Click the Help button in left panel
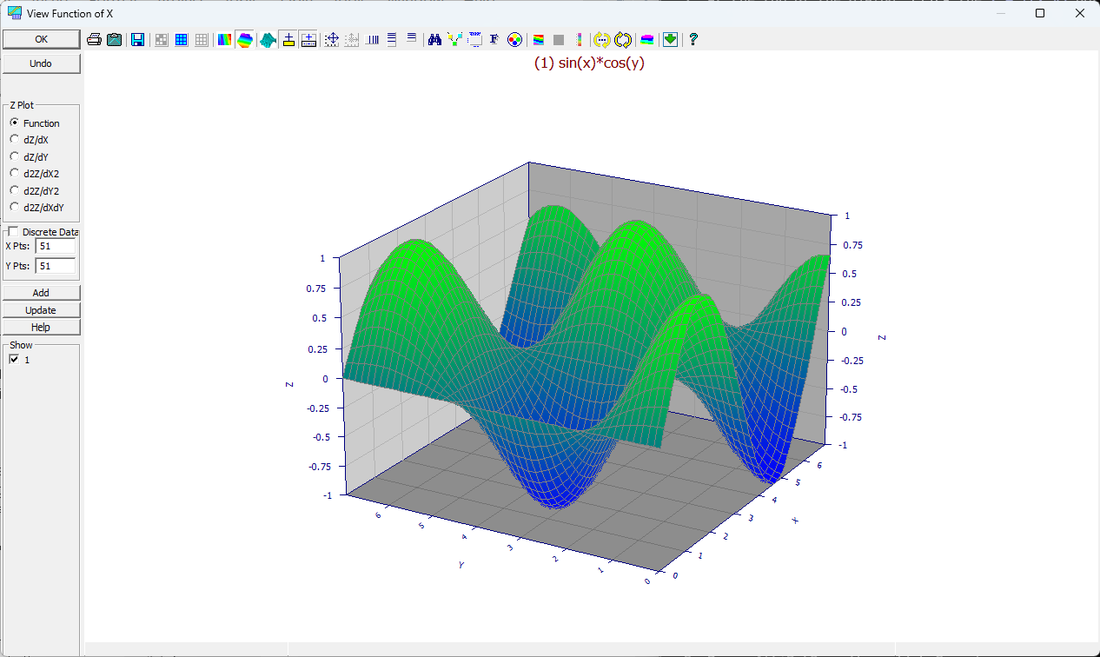 click(41, 327)
